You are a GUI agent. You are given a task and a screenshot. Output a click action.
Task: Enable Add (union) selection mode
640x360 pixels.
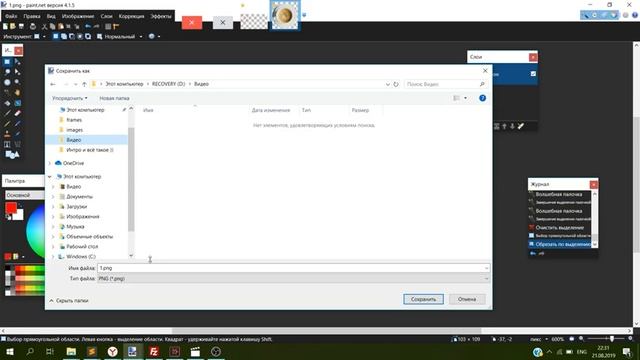pos(64,36)
